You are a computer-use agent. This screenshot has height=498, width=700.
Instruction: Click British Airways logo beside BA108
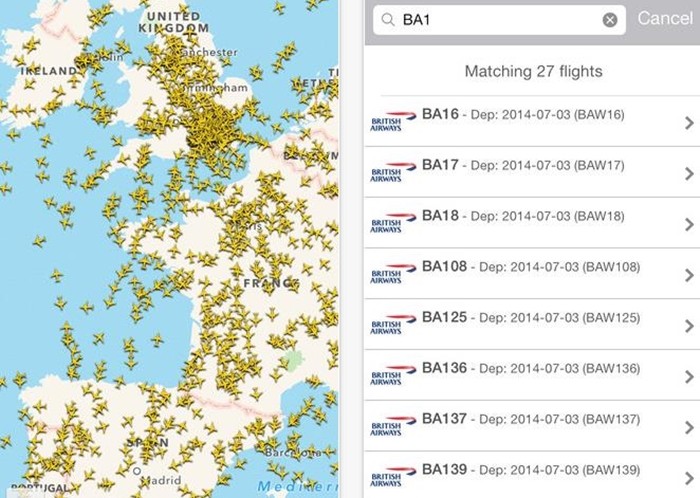pos(393,274)
